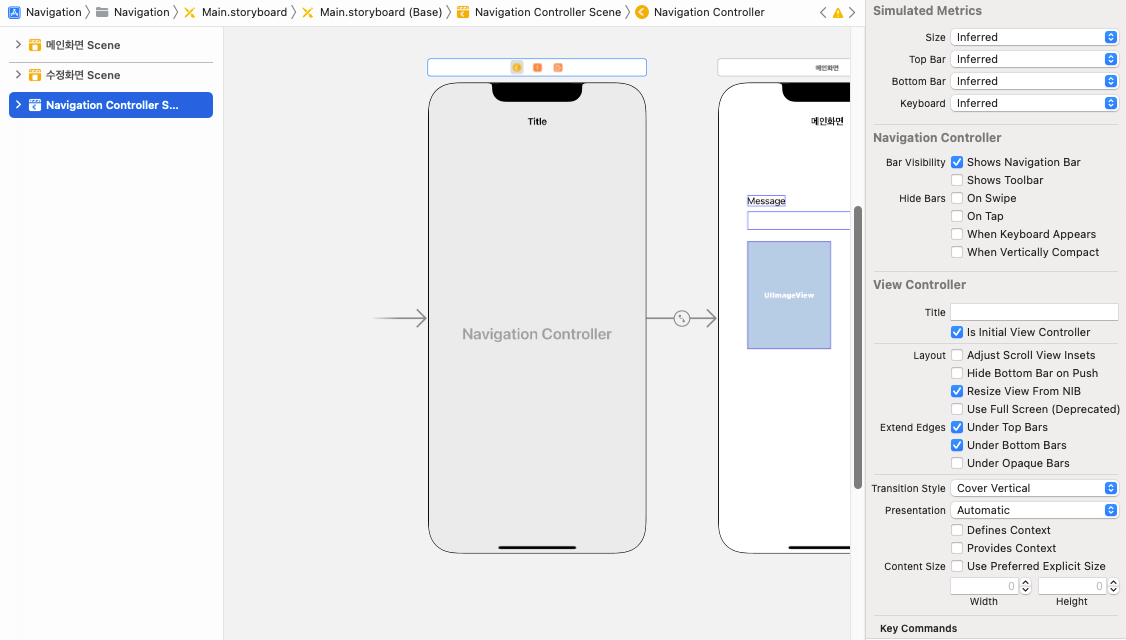The height and width of the screenshot is (640, 1126).
Task: Go to next issue with right arrow
Action: [852, 13]
